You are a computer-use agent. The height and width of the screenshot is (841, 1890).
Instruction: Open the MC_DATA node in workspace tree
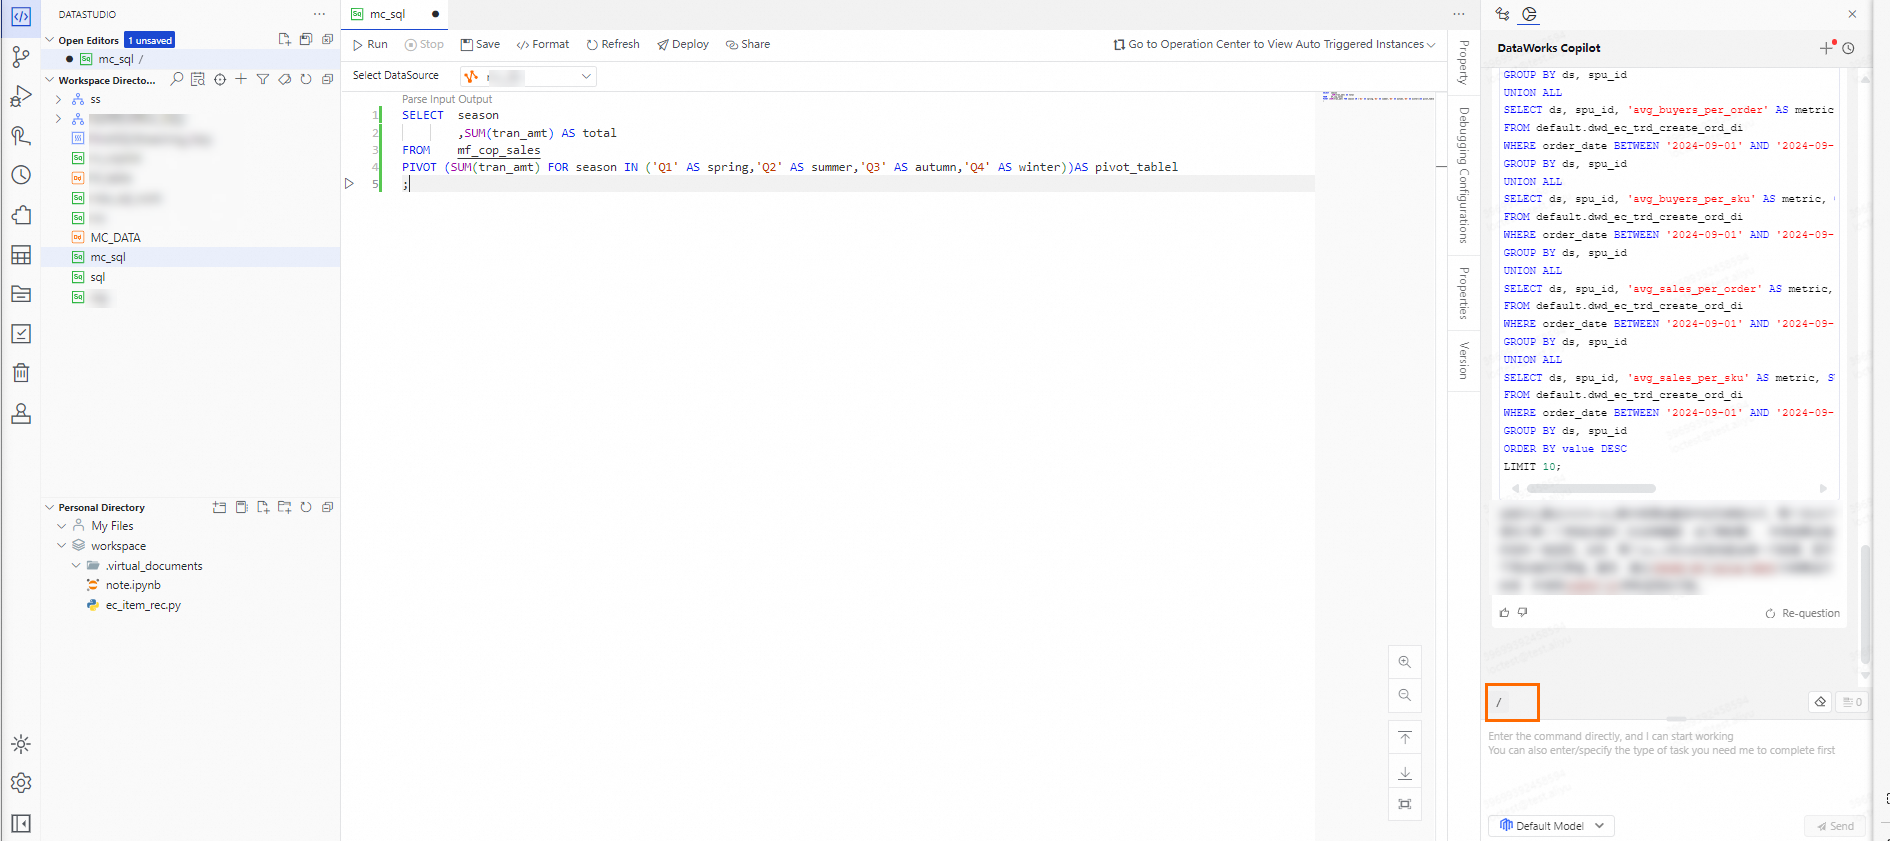[x=115, y=238]
